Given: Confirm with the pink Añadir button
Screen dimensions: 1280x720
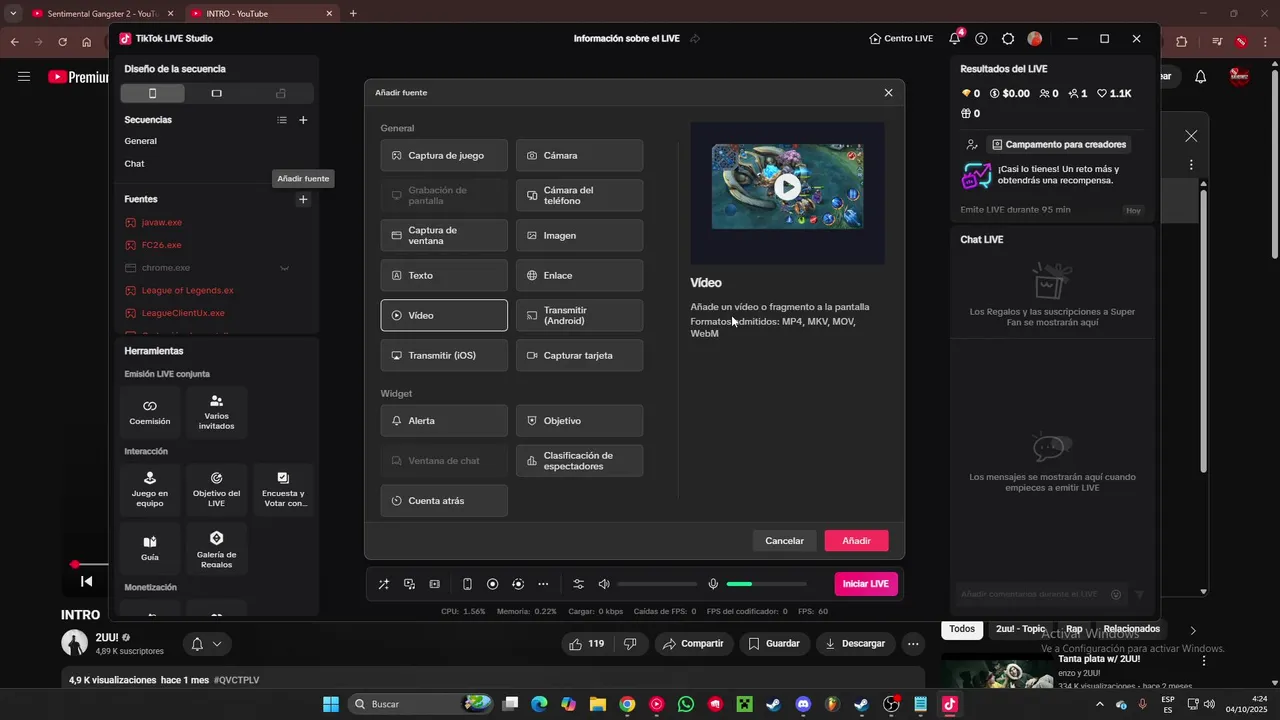Looking at the screenshot, I should (856, 541).
